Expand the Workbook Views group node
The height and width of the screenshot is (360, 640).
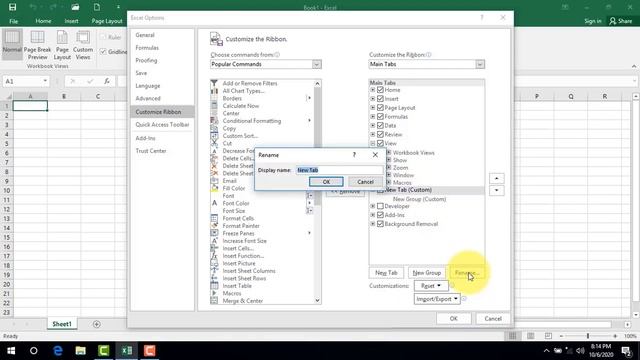click(x=389, y=153)
